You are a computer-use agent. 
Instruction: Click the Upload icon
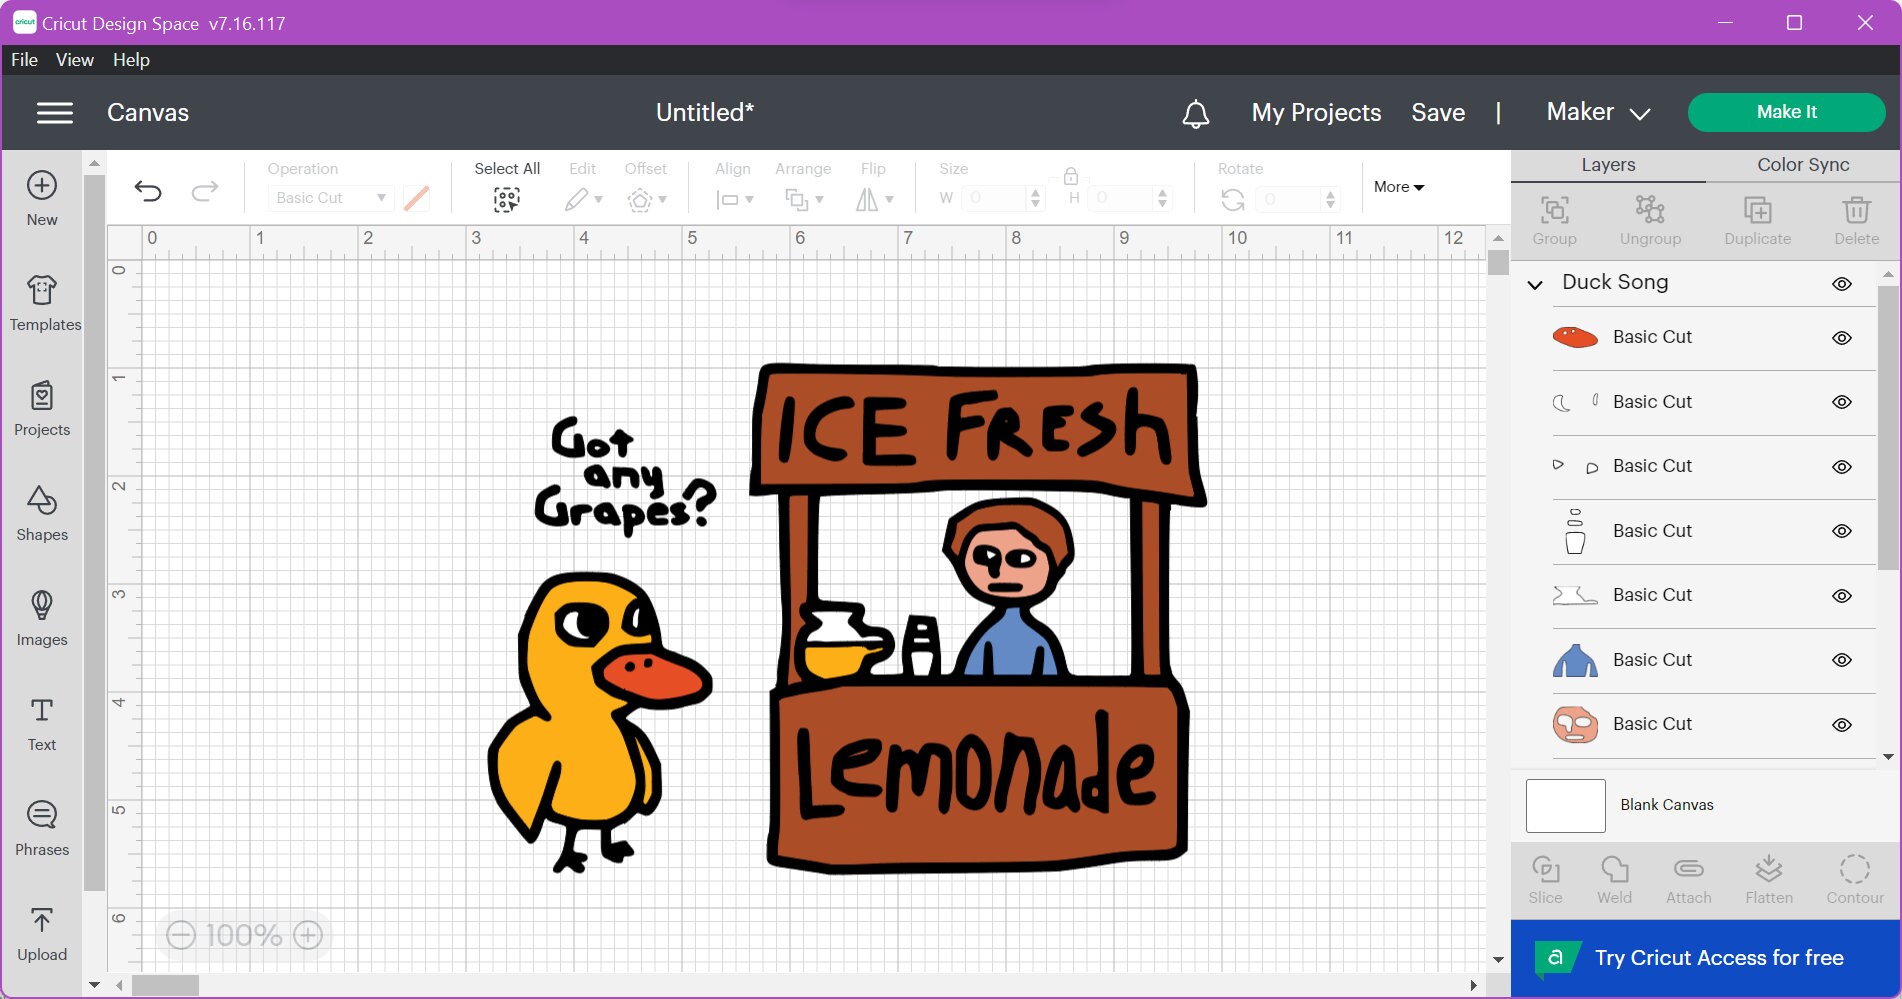[41, 928]
